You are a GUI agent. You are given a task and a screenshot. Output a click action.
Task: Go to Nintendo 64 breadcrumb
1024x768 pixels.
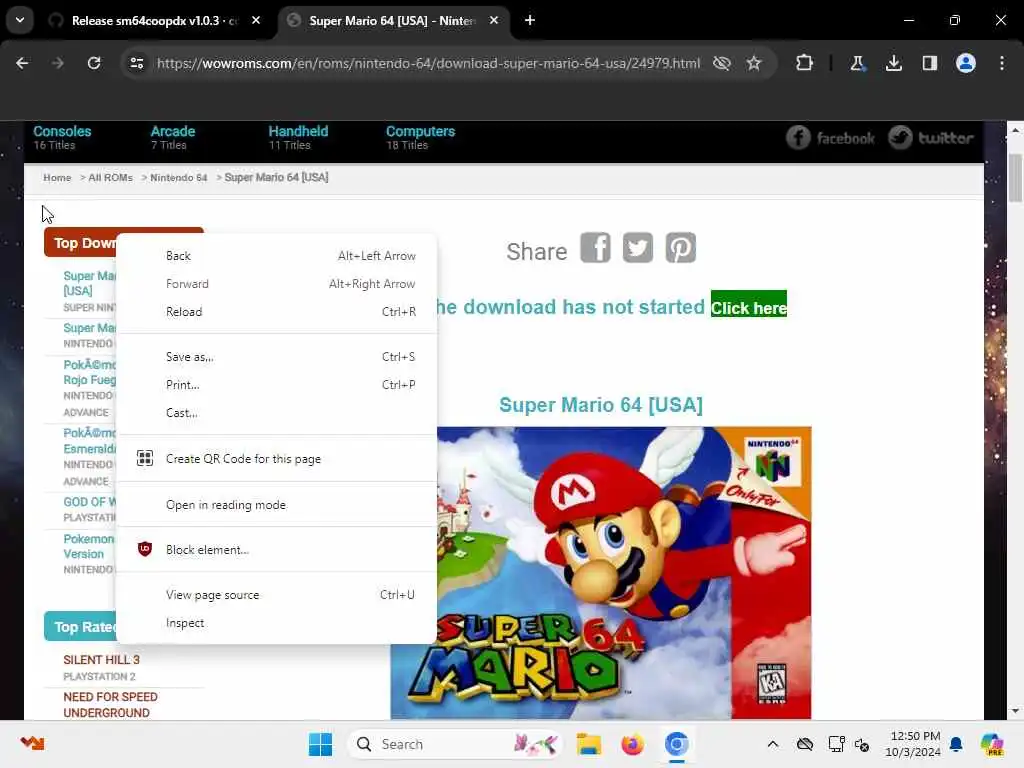tap(178, 178)
